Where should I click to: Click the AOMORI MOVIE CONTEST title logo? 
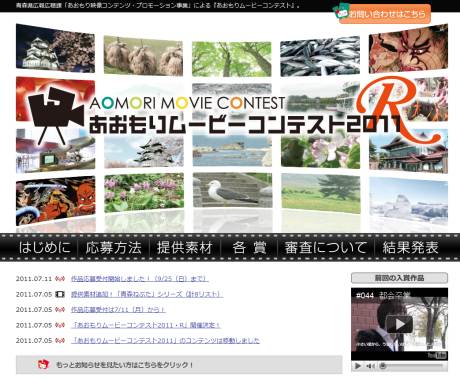[x=188, y=103]
